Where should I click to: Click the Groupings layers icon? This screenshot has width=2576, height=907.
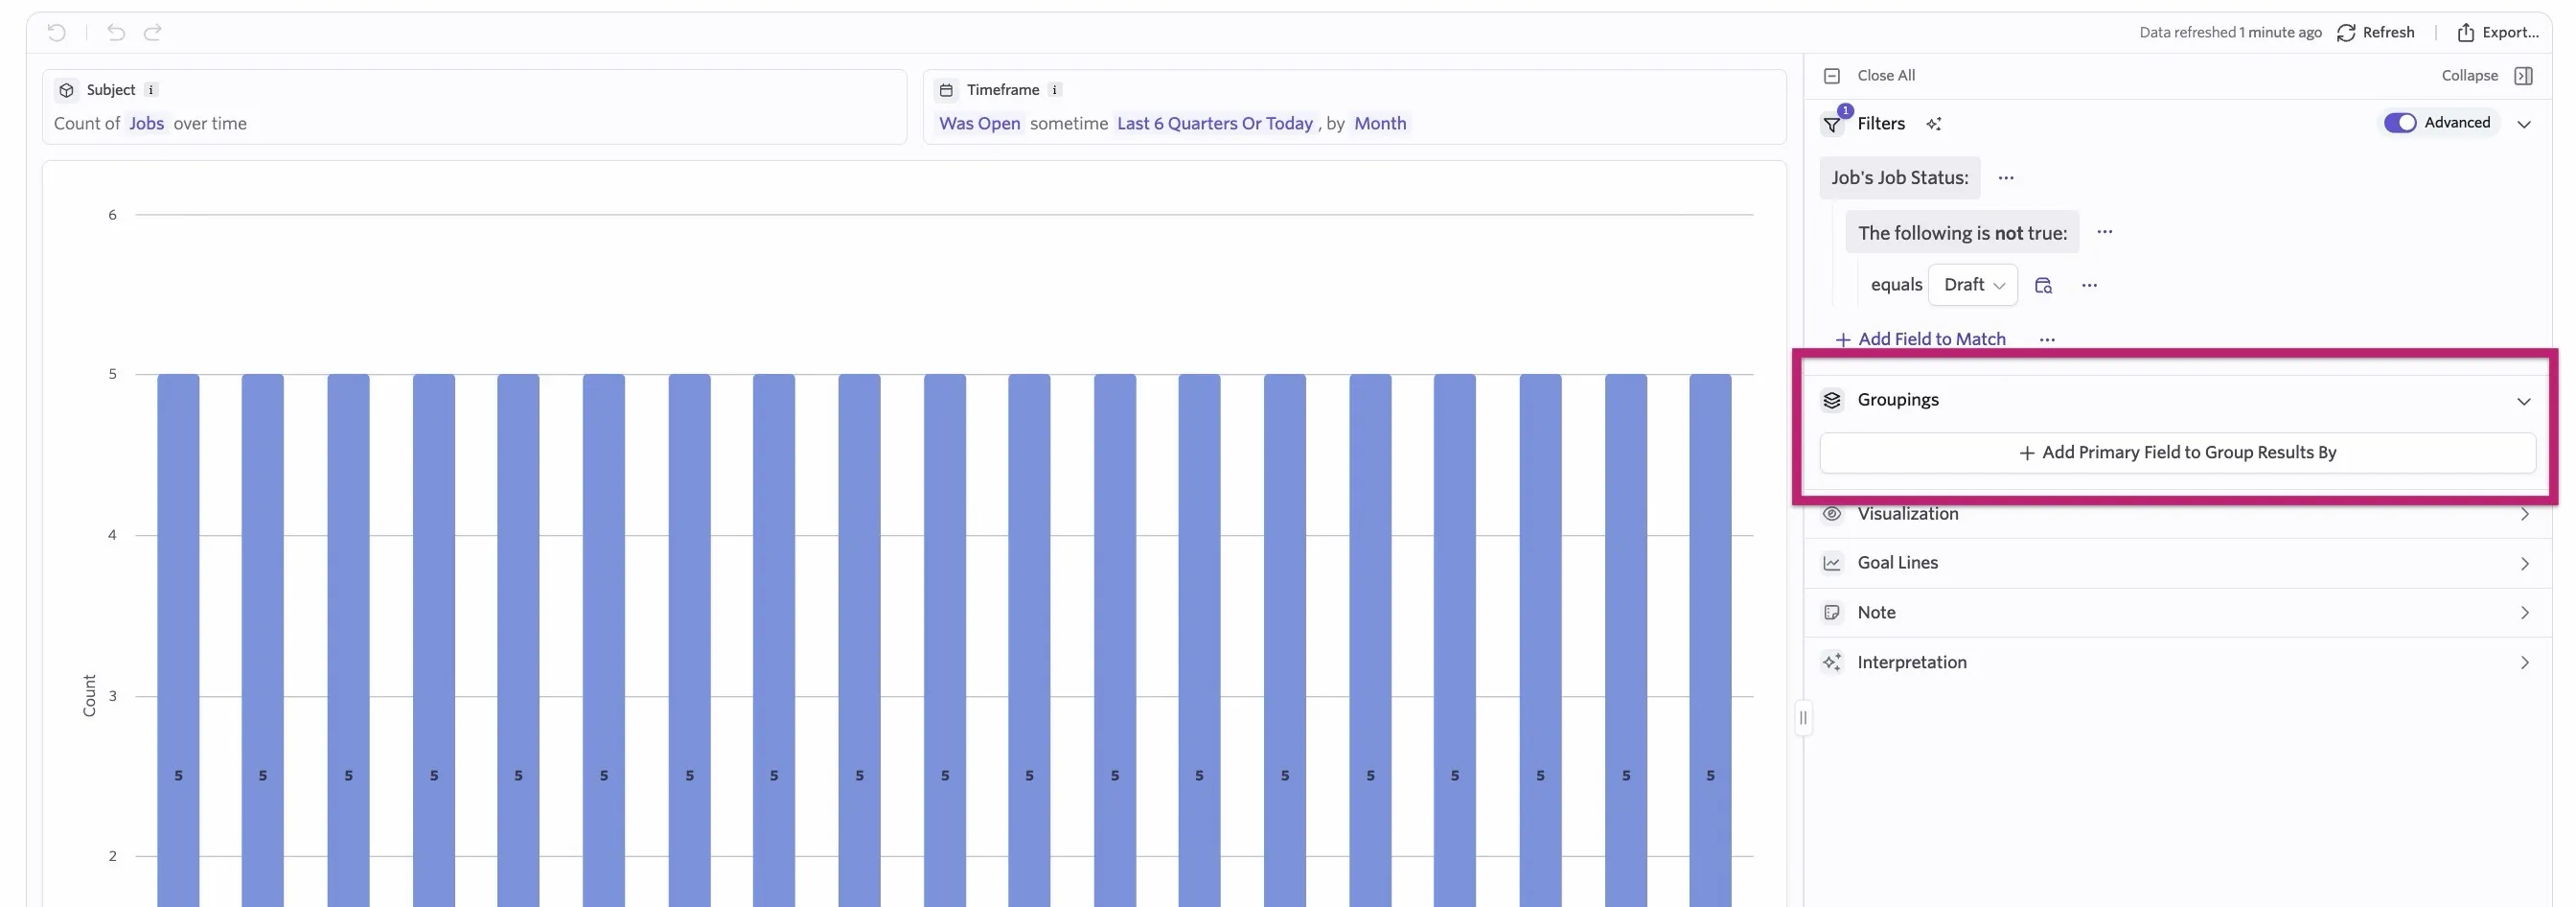(1832, 401)
